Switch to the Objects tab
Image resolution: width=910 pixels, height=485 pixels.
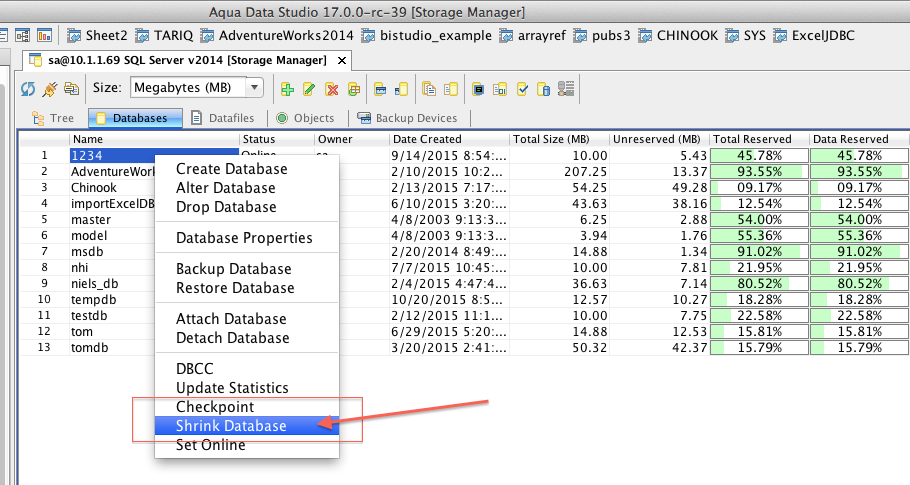pos(305,118)
